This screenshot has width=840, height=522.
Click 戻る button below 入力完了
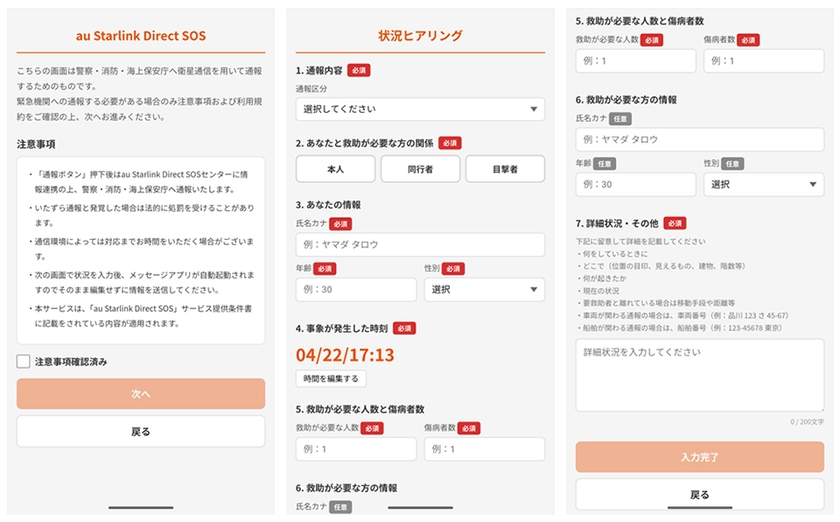(x=700, y=494)
